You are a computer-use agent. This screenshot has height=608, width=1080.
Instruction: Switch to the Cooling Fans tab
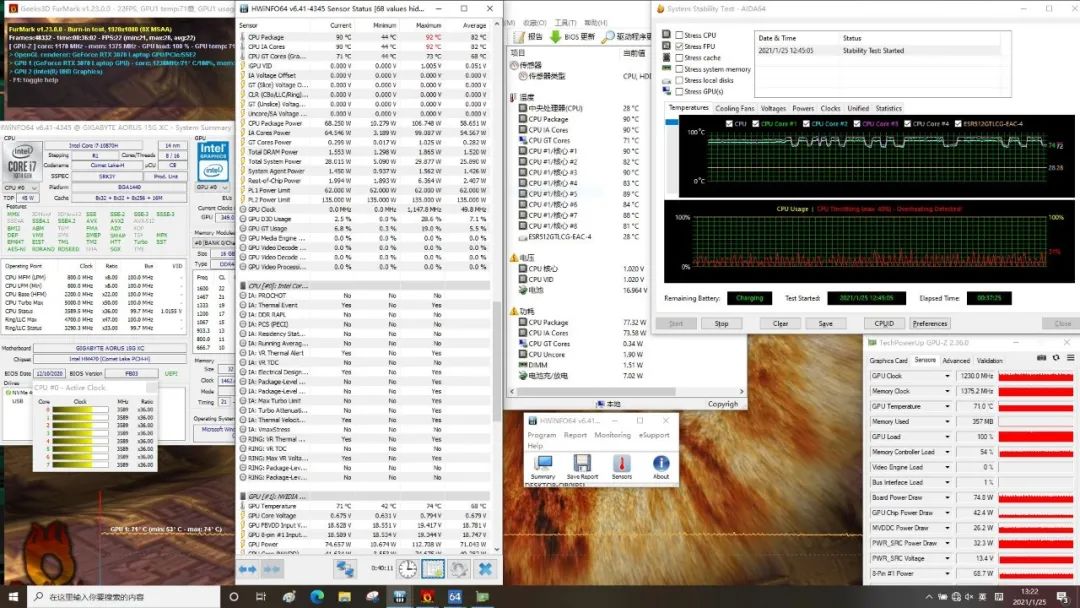(735, 108)
